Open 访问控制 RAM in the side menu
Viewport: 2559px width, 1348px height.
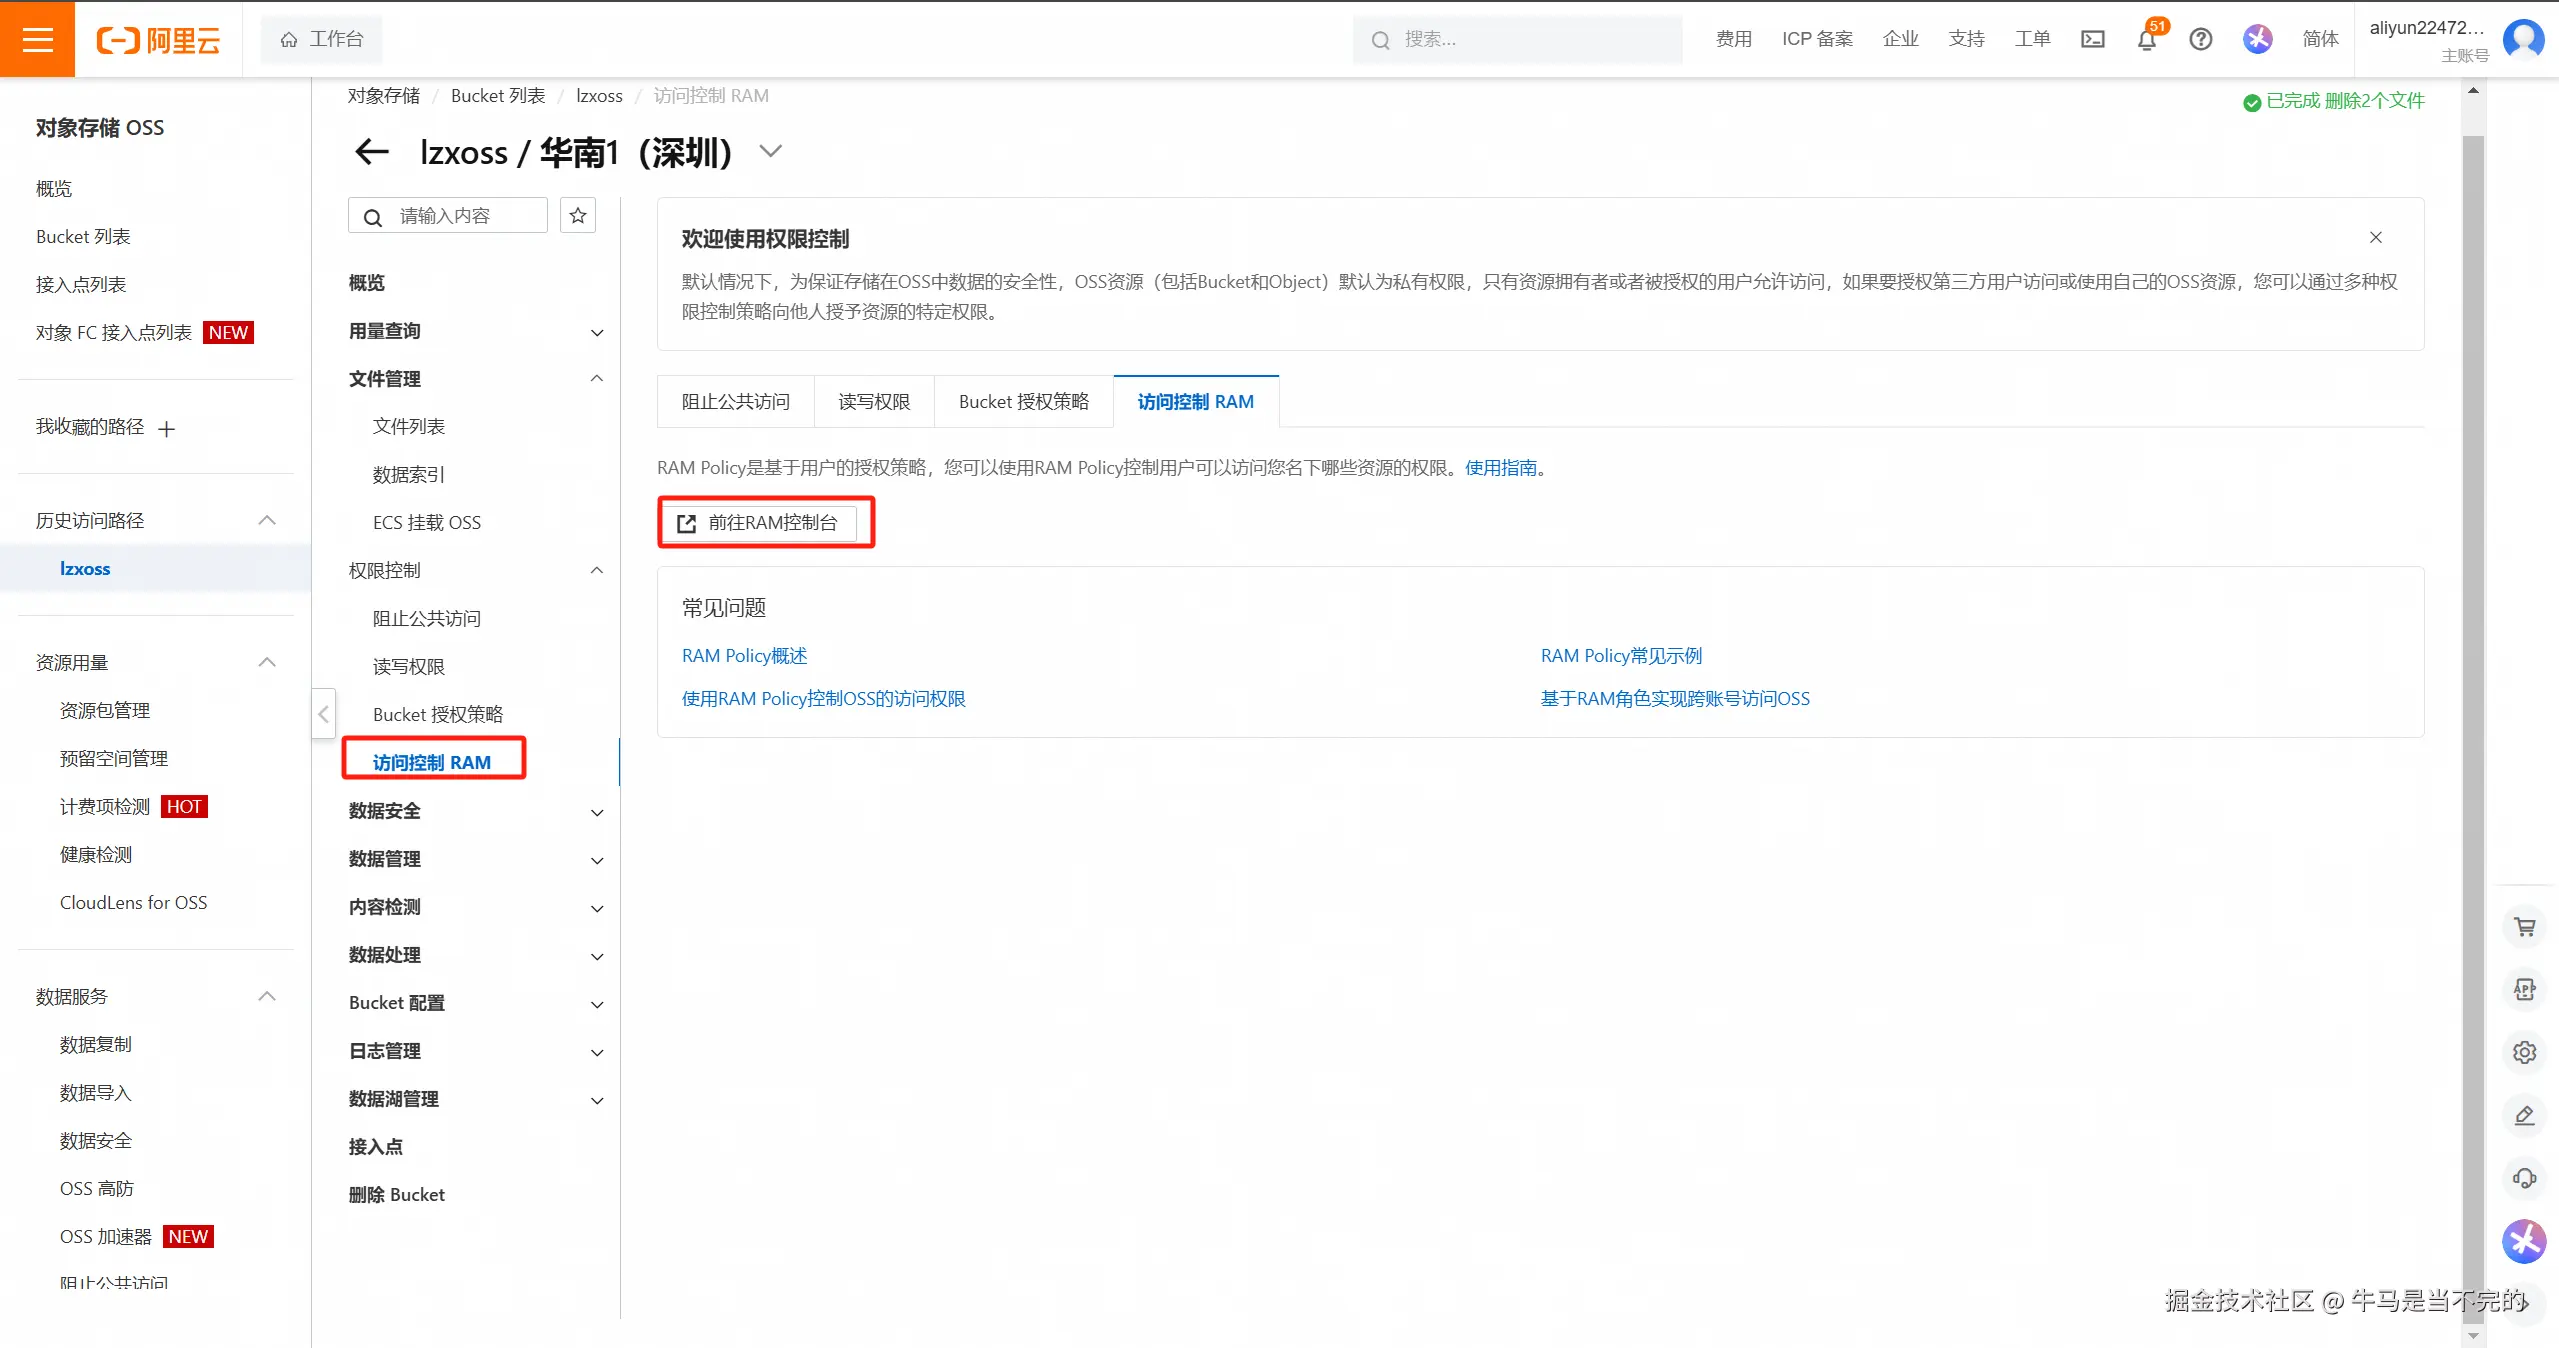coord(432,763)
